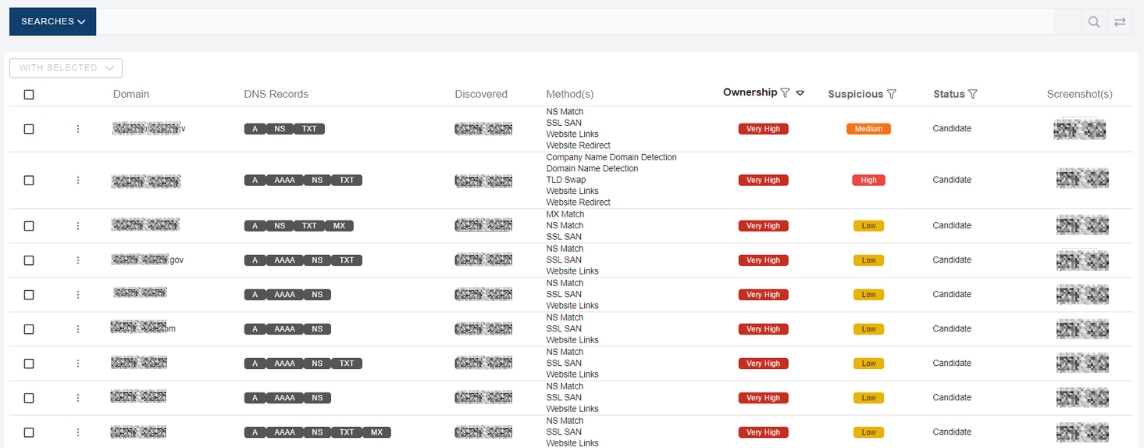This screenshot has height=448, width=1144.
Task: Click the red High suspicious badge
Action: (x=868, y=180)
